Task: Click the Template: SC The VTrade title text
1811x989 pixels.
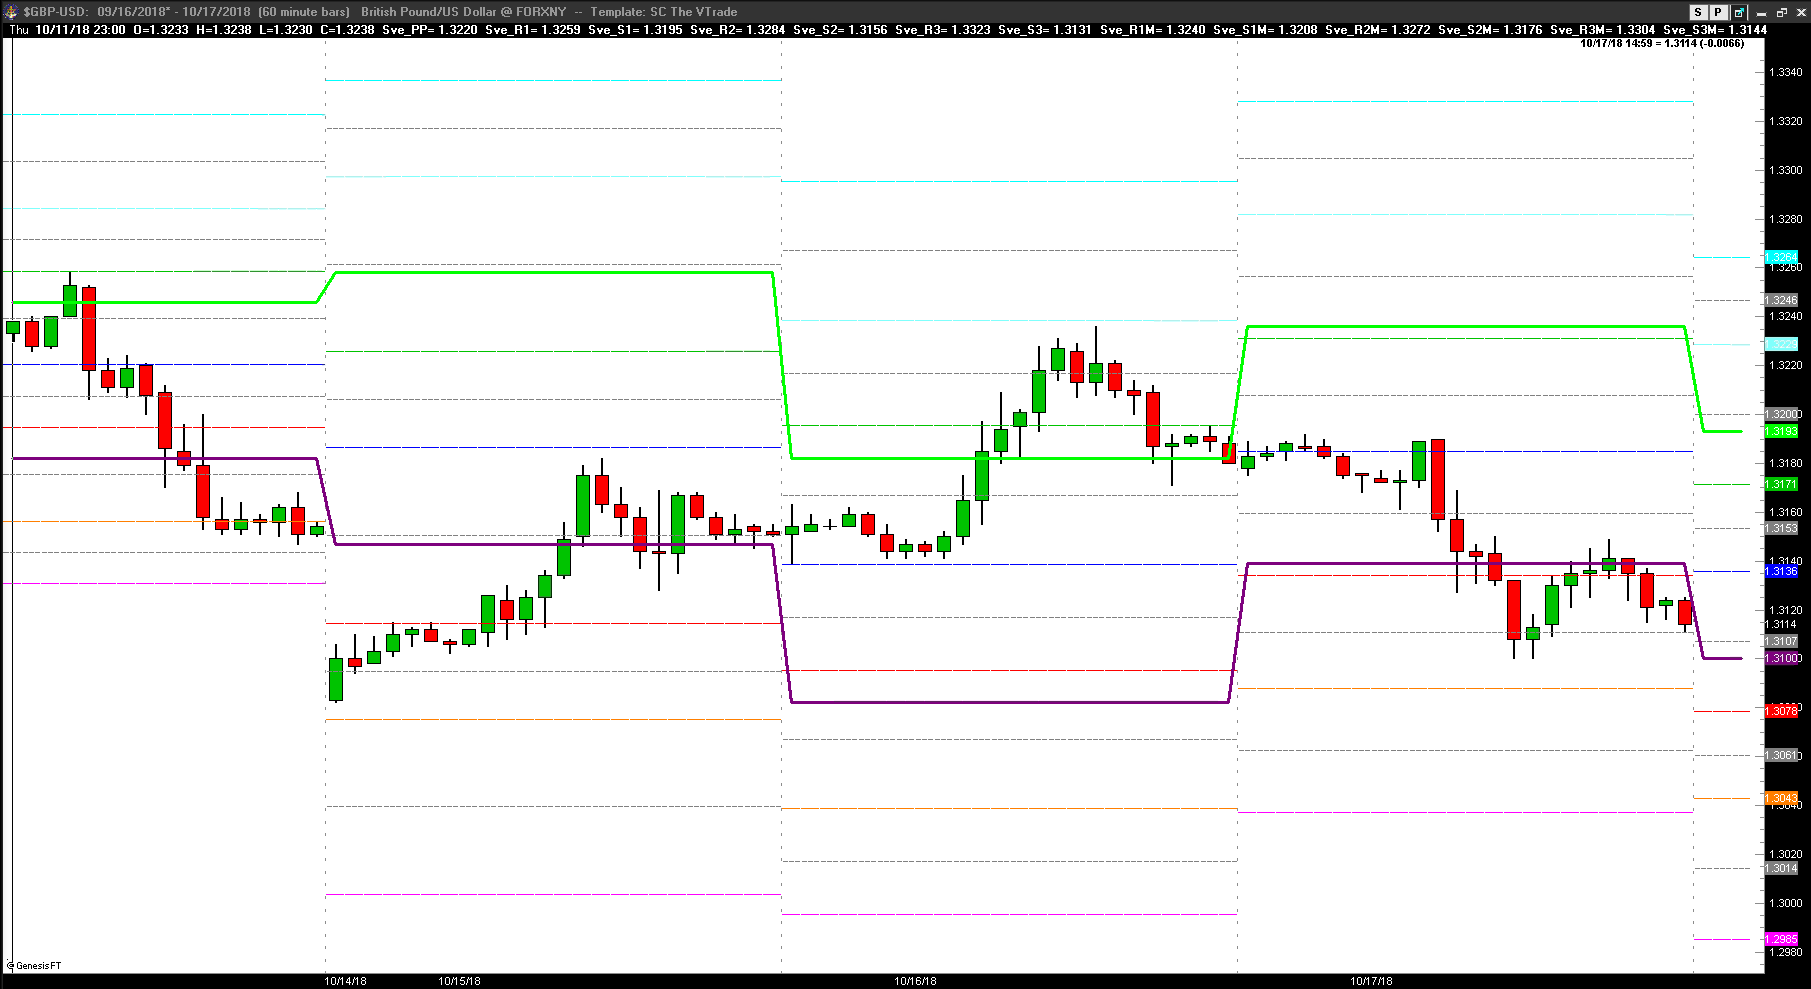Action: pos(664,12)
